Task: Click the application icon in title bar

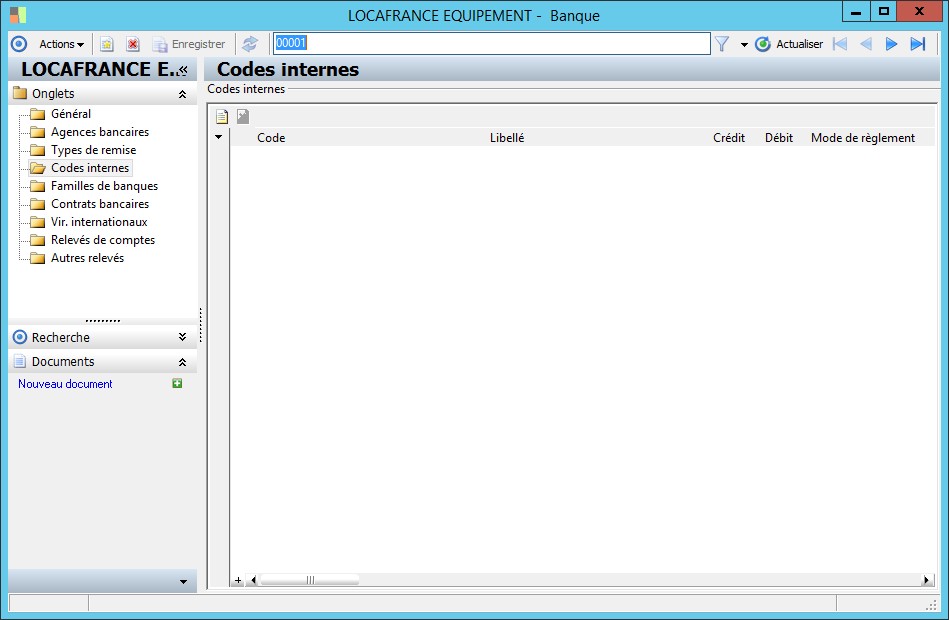Action: [x=18, y=15]
